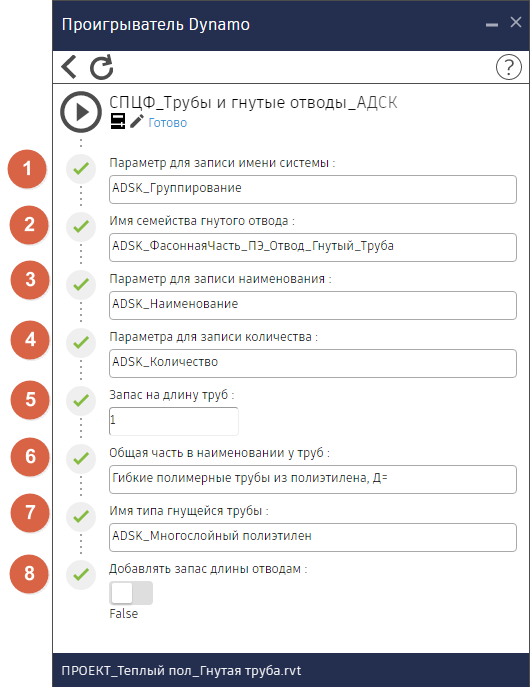The width and height of the screenshot is (530, 687).
Task: Toggle the Добавлять запас длины отводам switch
Action: click(131, 593)
